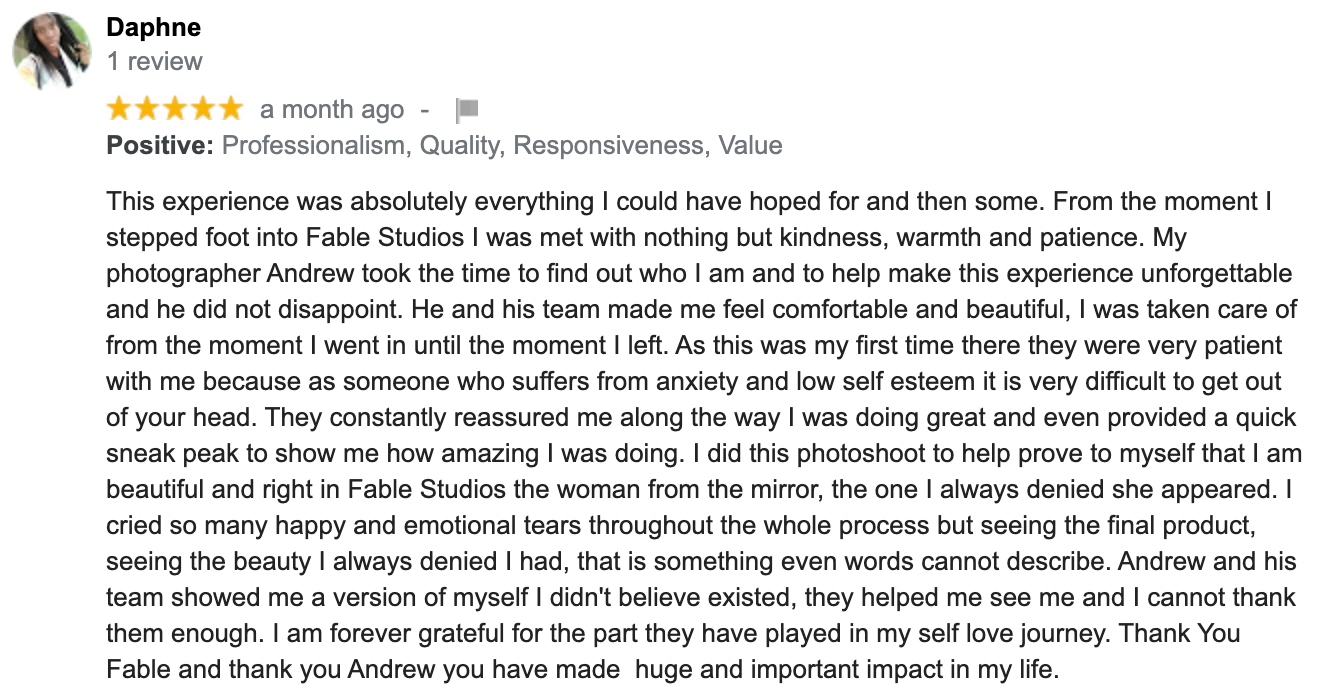This screenshot has width=1344, height=700.
Task: Click the dash separator beside the flag
Action: pyautogui.click(x=425, y=109)
